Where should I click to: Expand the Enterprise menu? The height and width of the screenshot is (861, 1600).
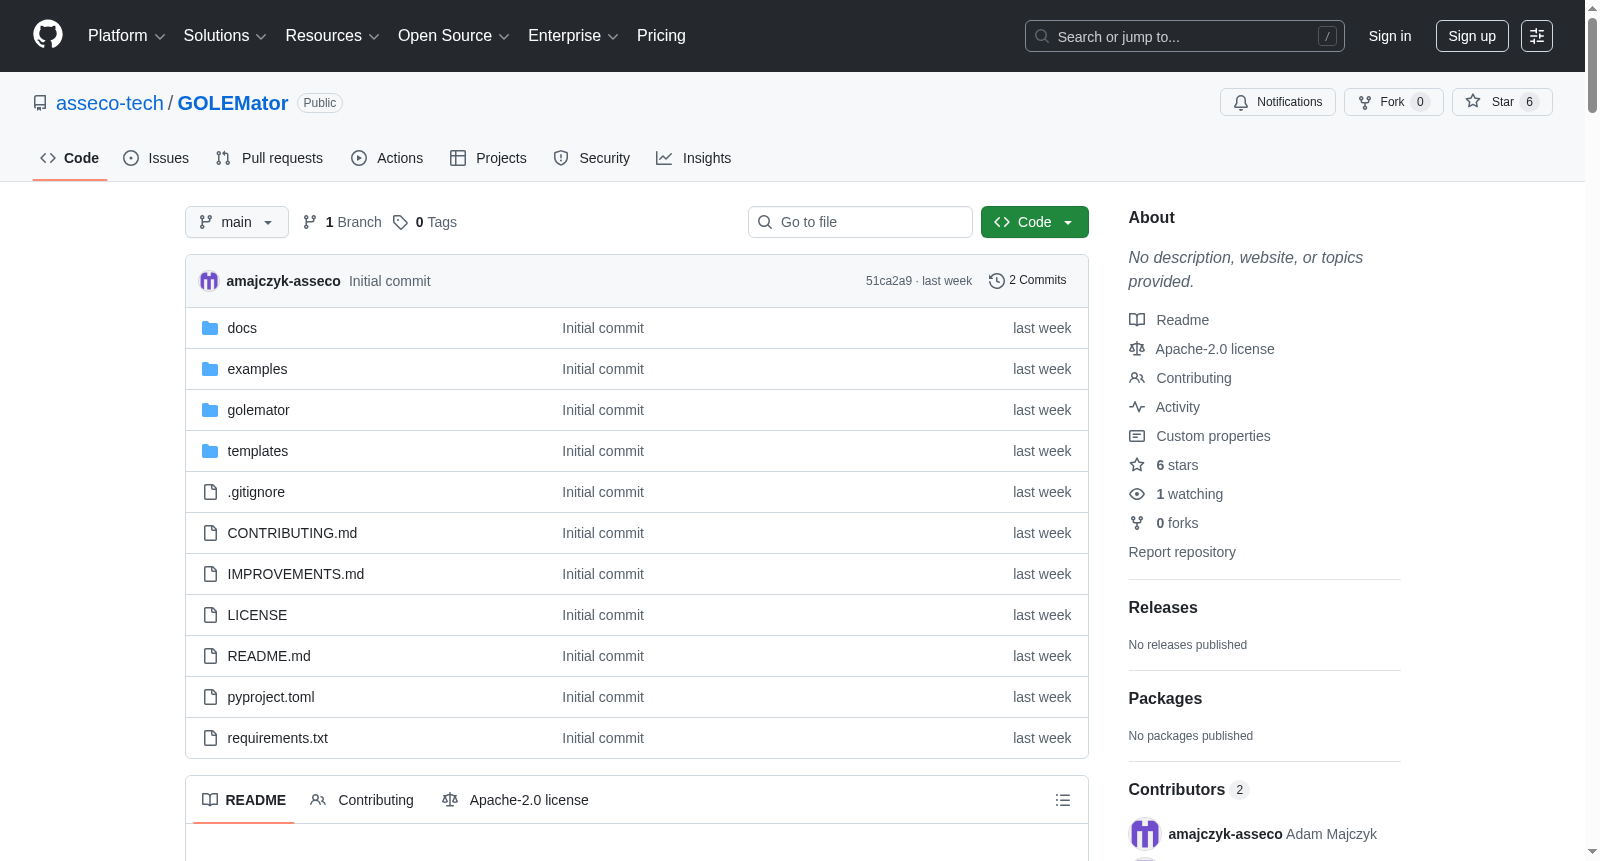(x=573, y=35)
